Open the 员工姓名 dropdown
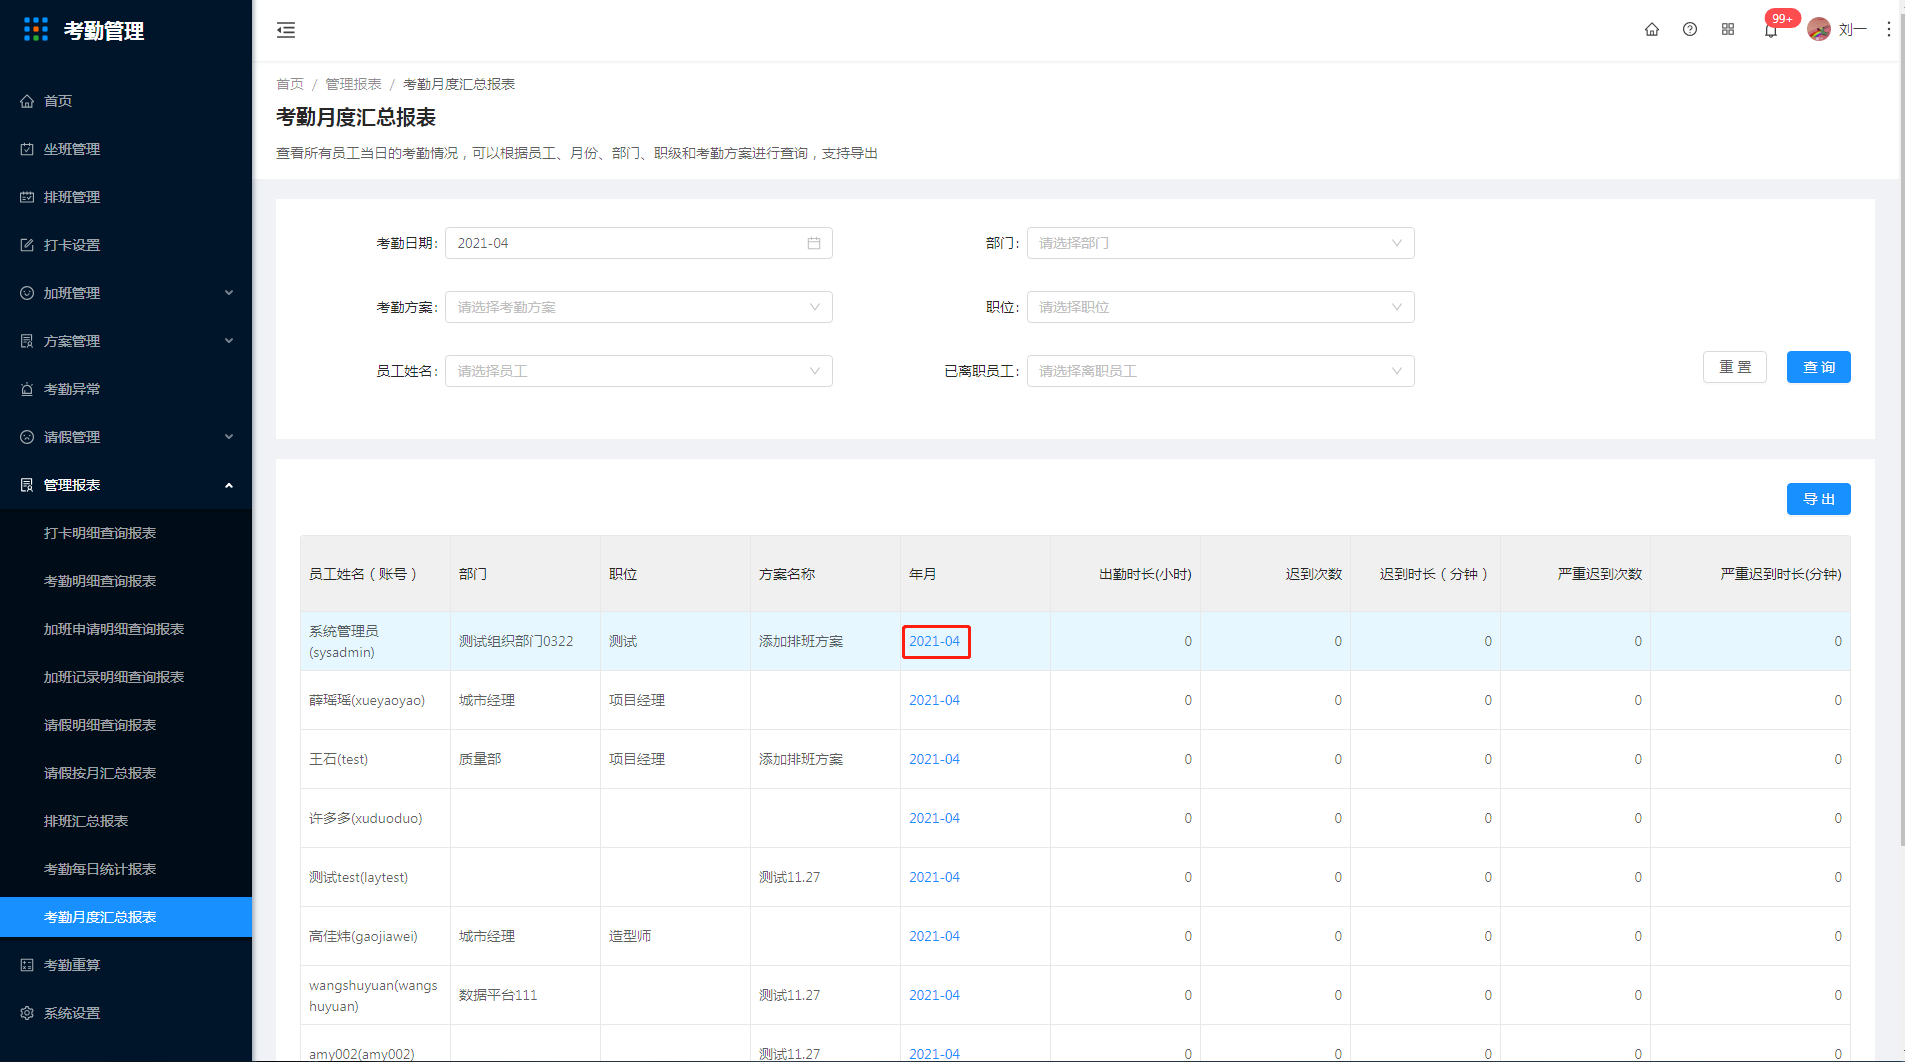Screen dimensions: 1905x1062 [639, 371]
